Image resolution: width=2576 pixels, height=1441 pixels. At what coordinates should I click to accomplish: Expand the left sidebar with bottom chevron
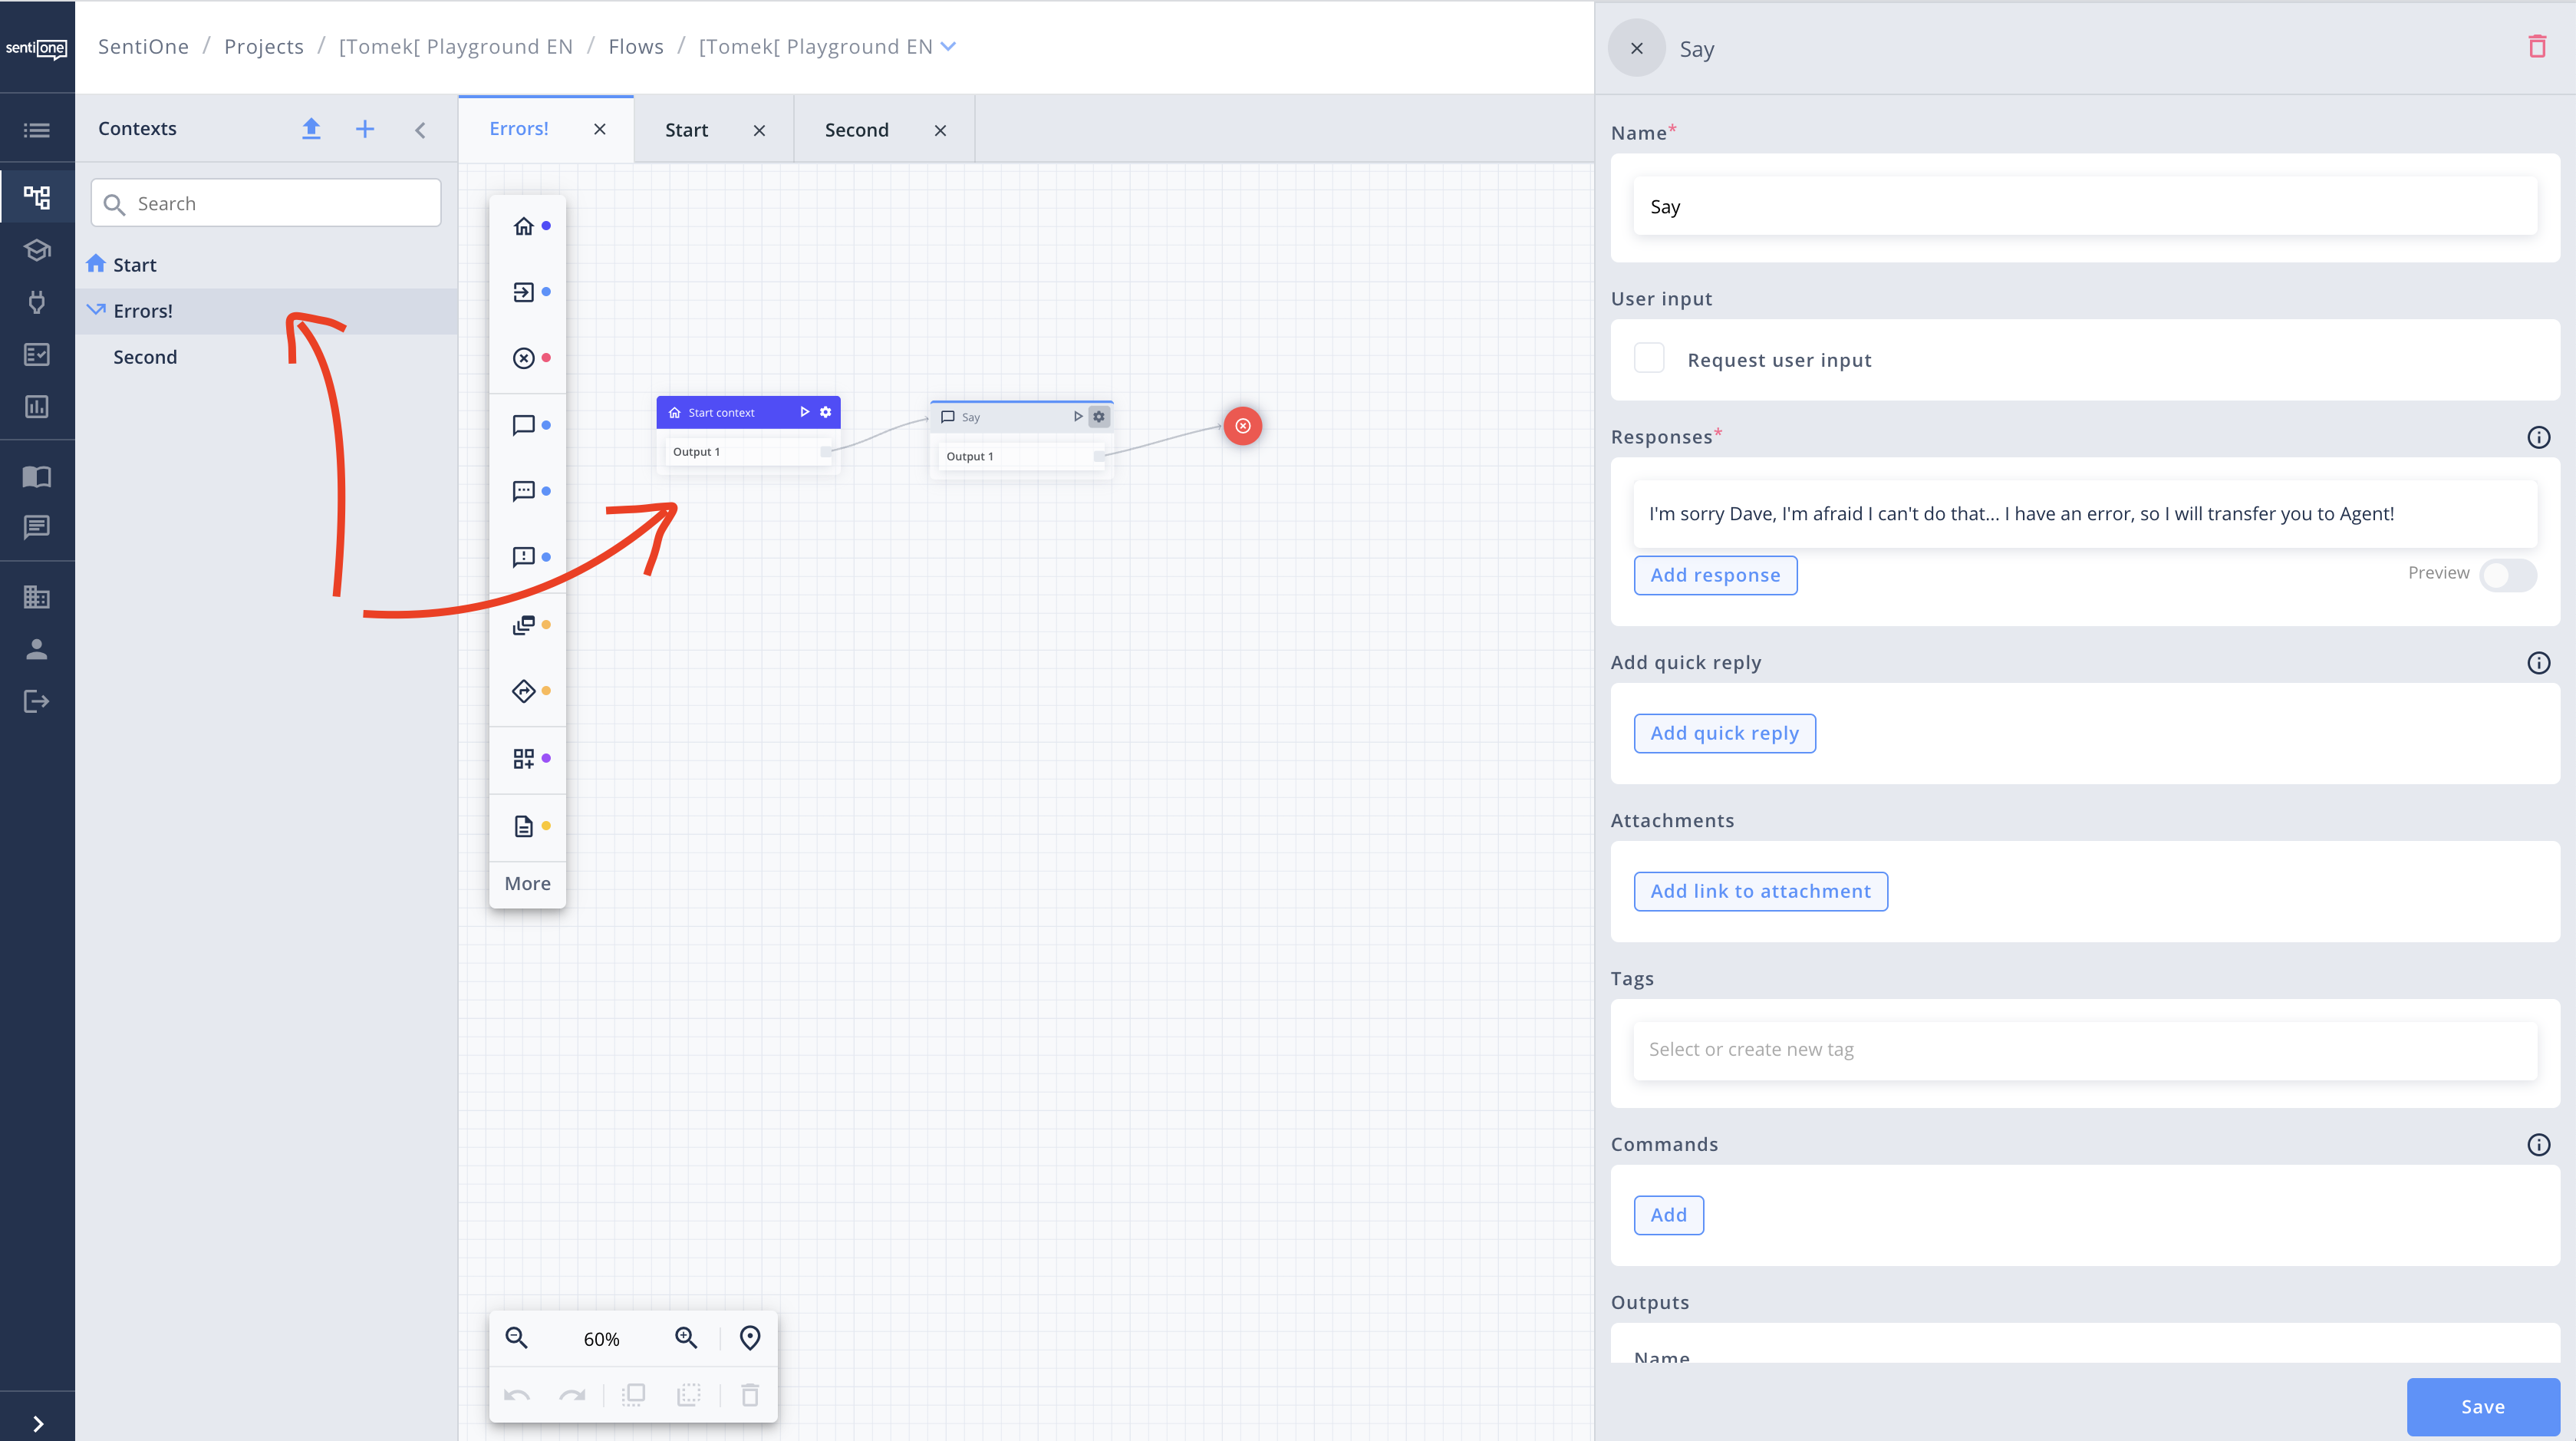coord(38,1423)
